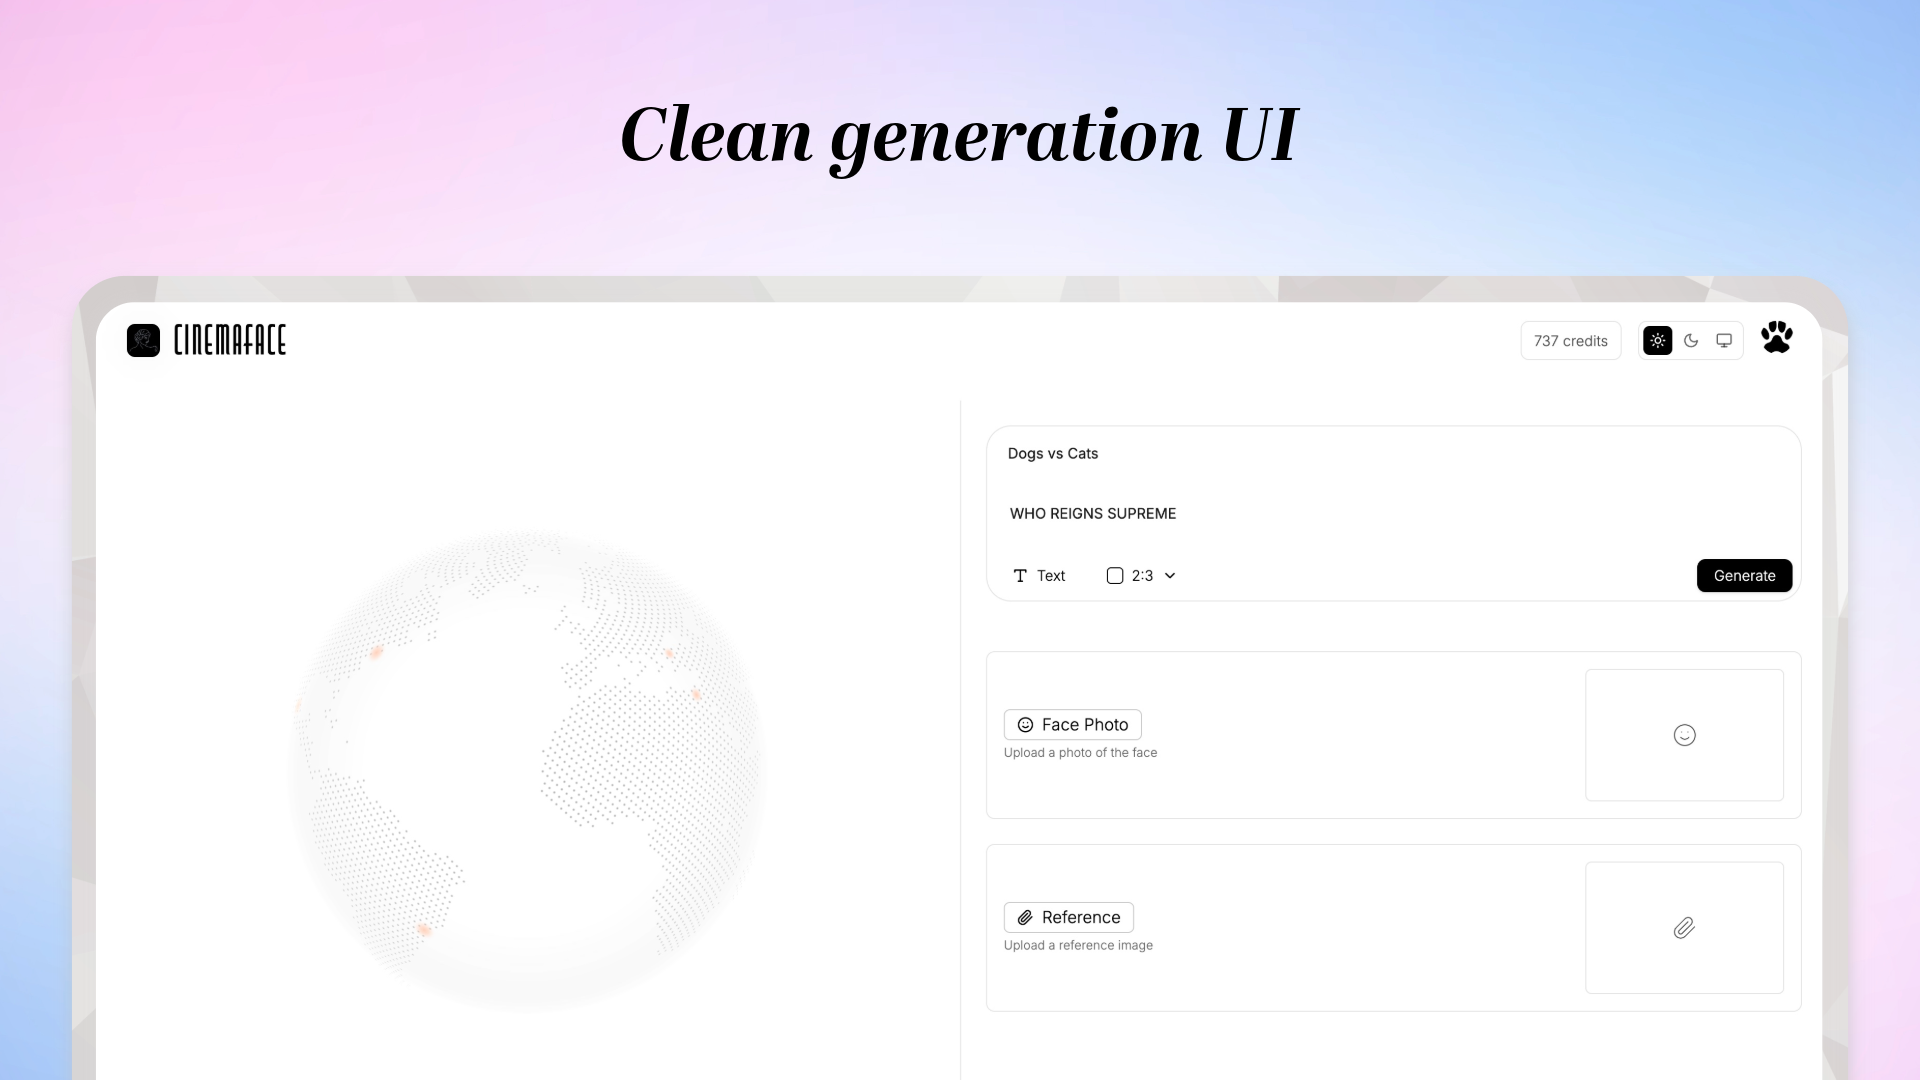1920x1080 pixels.
Task: Click the Text tool T icon
Action: pyautogui.click(x=1020, y=576)
